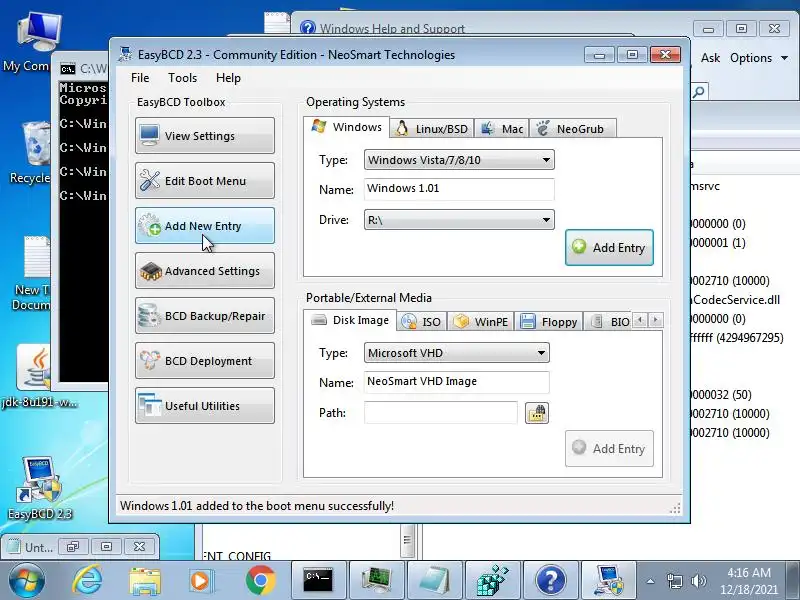Viewport: 800px width, 600px height.
Task: Open Advanced Settings section
Action: [205, 270]
